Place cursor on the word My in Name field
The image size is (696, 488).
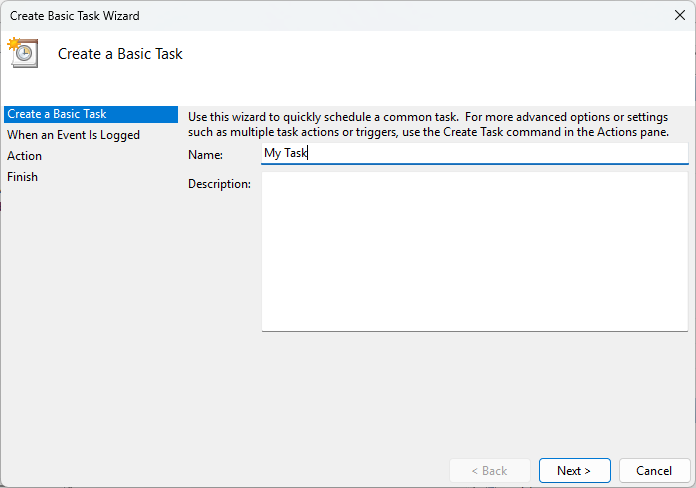tap(273, 153)
